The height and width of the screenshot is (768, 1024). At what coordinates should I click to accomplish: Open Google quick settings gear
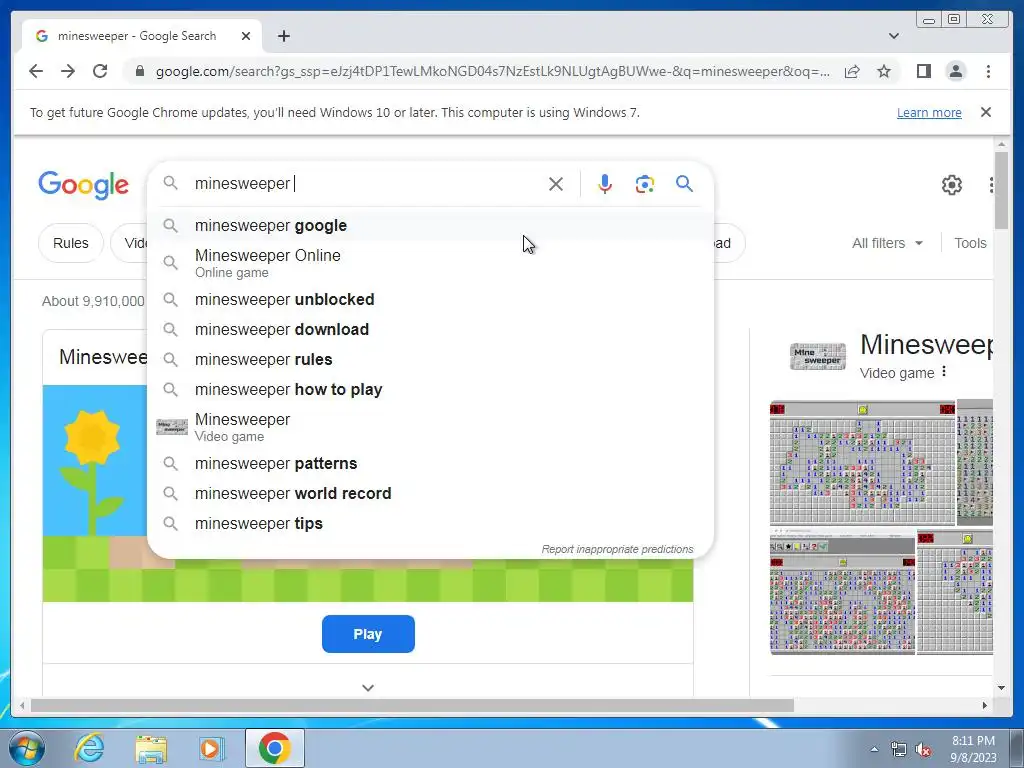tap(952, 185)
